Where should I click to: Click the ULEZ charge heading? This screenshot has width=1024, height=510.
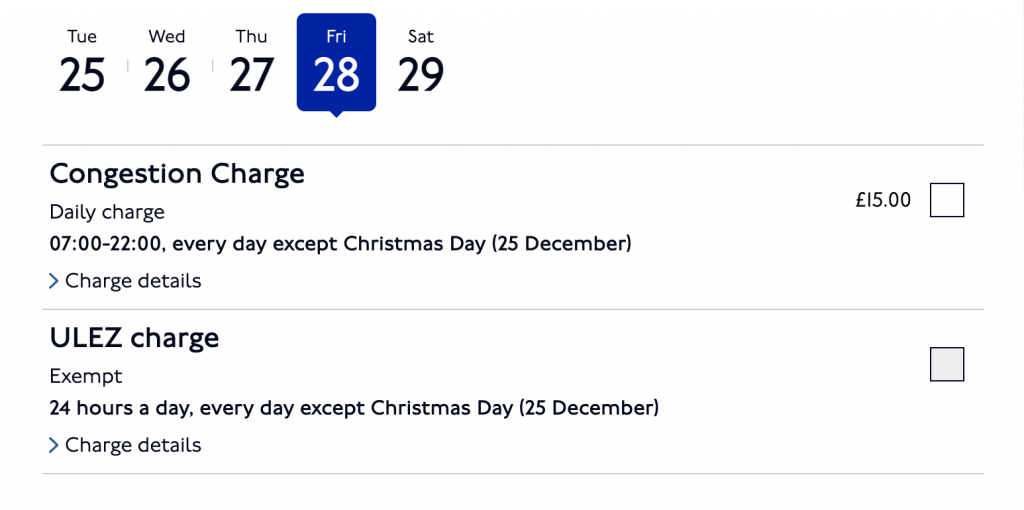point(134,338)
